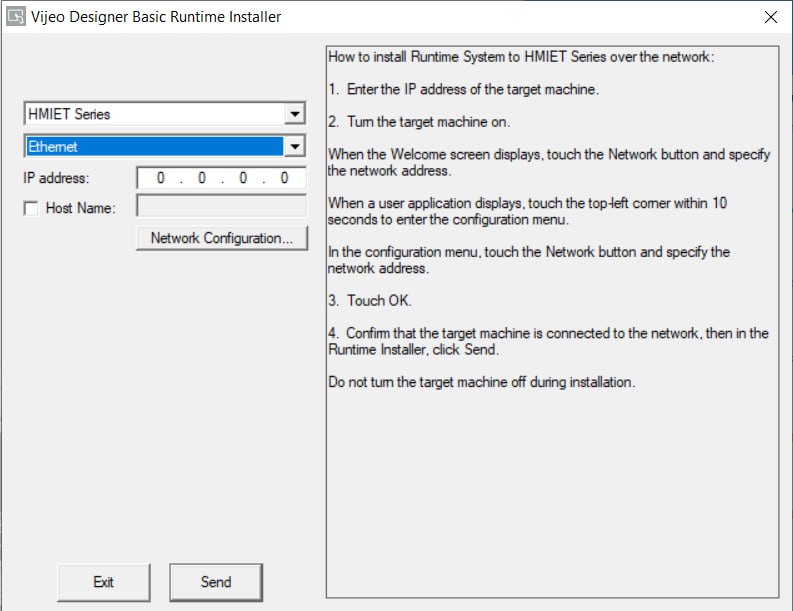Click the fourth IP address octet
Image resolution: width=793 pixels, height=611 pixels.
[x=284, y=178]
